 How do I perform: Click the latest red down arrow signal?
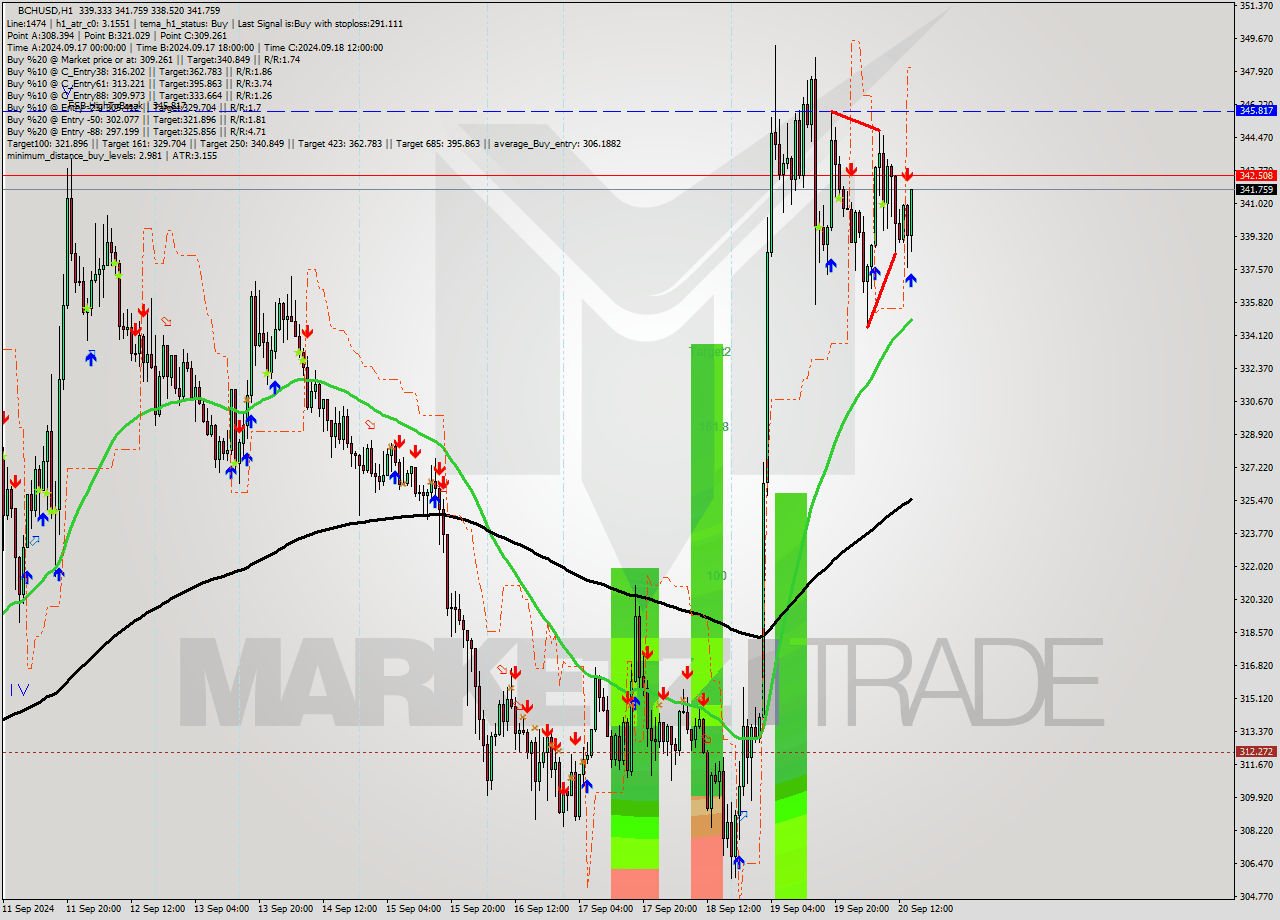click(x=907, y=175)
